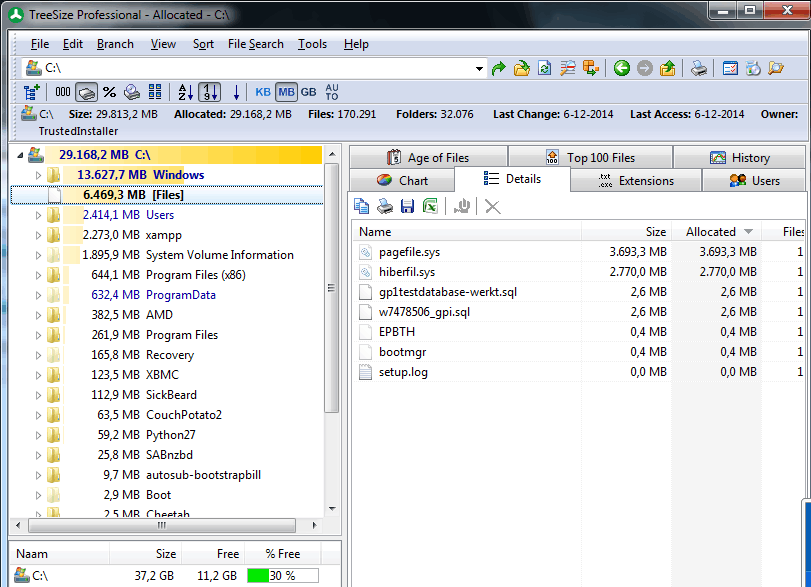Switch units to KB
The height and width of the screenshot is (587, 811).
click(263, 92)
